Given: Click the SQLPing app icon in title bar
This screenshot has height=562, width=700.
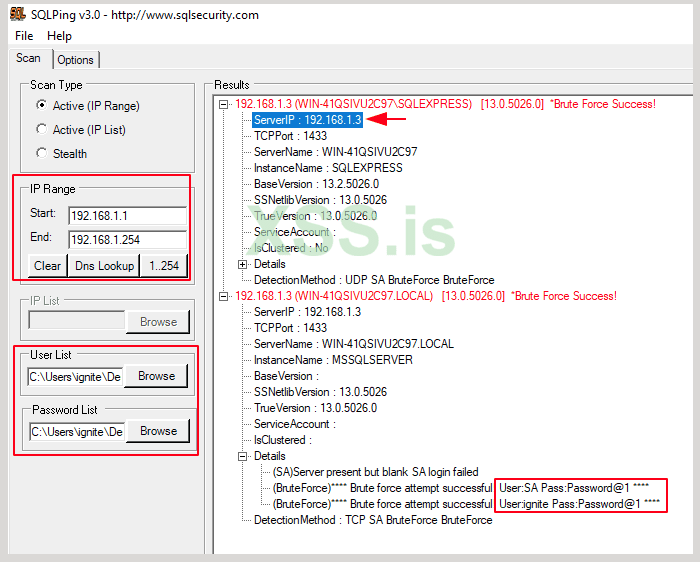Looking at the screenshot, I should click(x=17, y=14).
